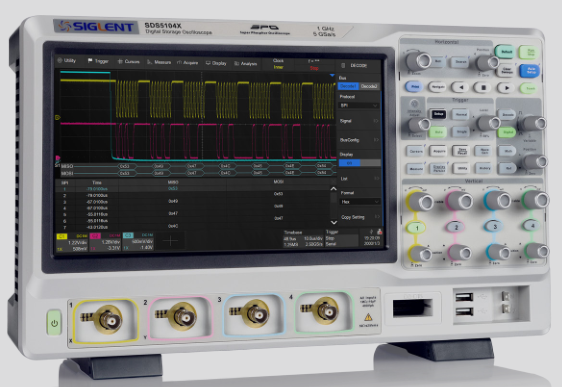Toggle channel 3 blue button

point(495,226)
